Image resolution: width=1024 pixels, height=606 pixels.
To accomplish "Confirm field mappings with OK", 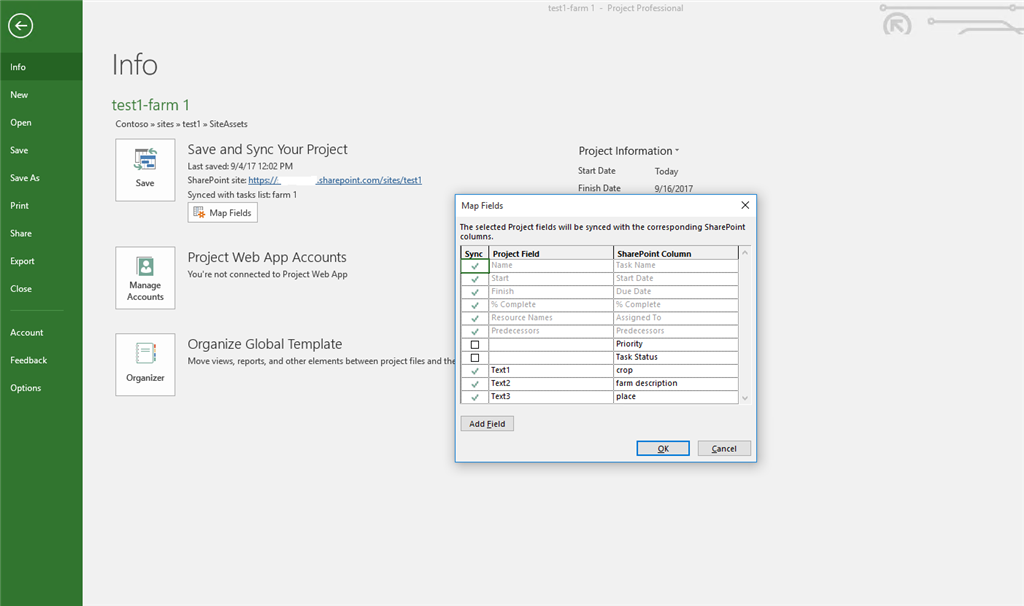I will click(x=662, y=448).
